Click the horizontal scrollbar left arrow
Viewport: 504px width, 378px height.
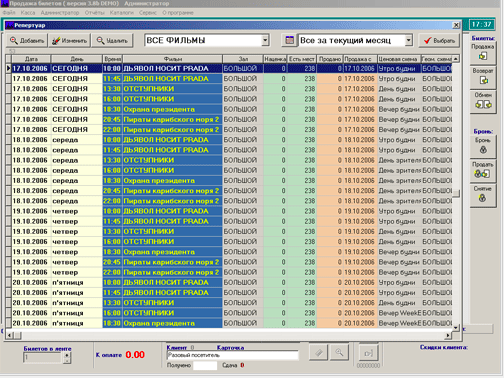tap(9, 335)
